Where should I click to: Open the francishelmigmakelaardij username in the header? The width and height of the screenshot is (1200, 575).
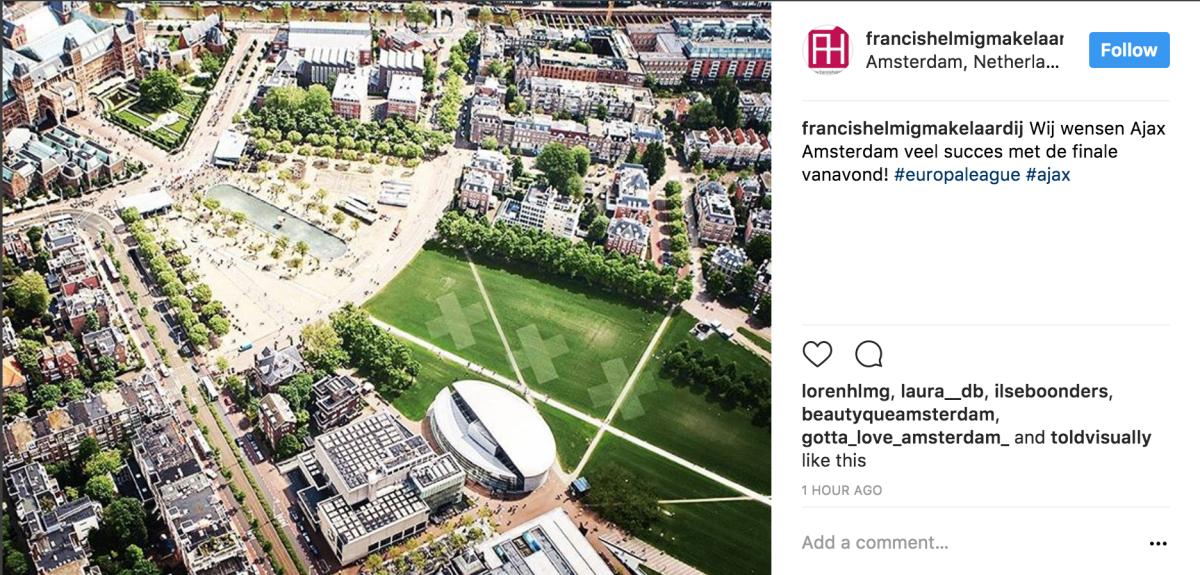point(964,38)
